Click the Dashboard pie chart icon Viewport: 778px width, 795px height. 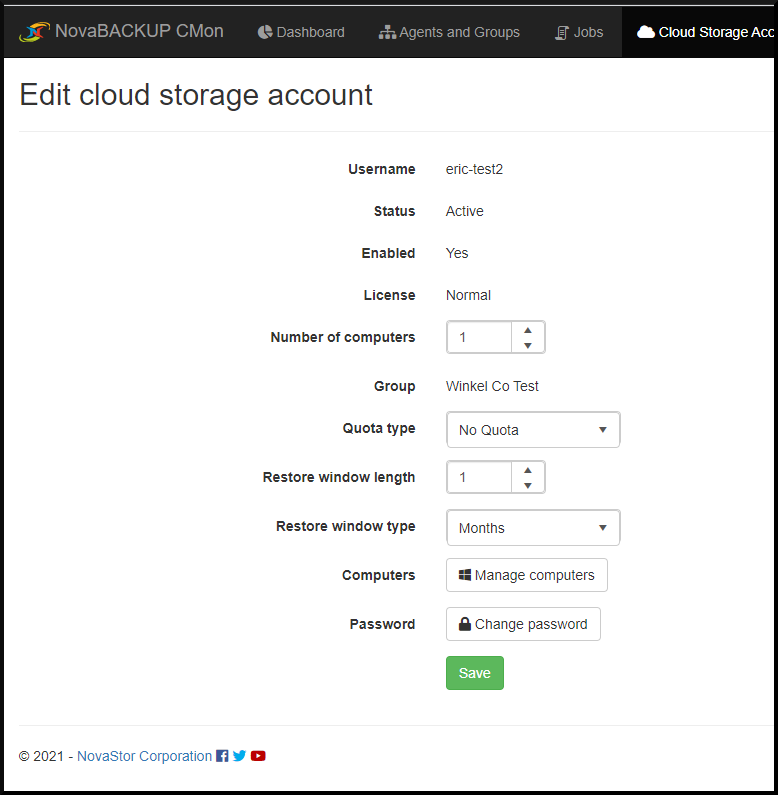tap(265, 32)
